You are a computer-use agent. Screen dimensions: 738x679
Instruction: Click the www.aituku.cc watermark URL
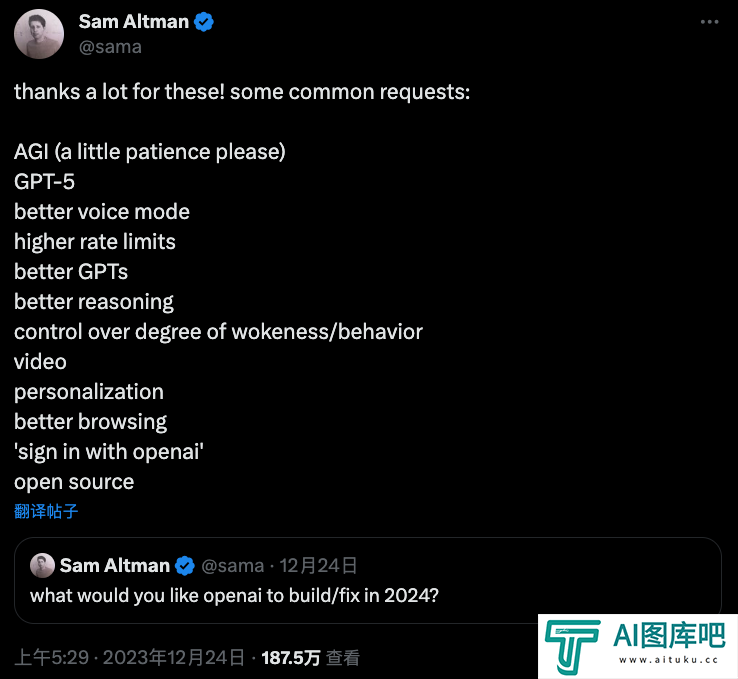point(668,660)
